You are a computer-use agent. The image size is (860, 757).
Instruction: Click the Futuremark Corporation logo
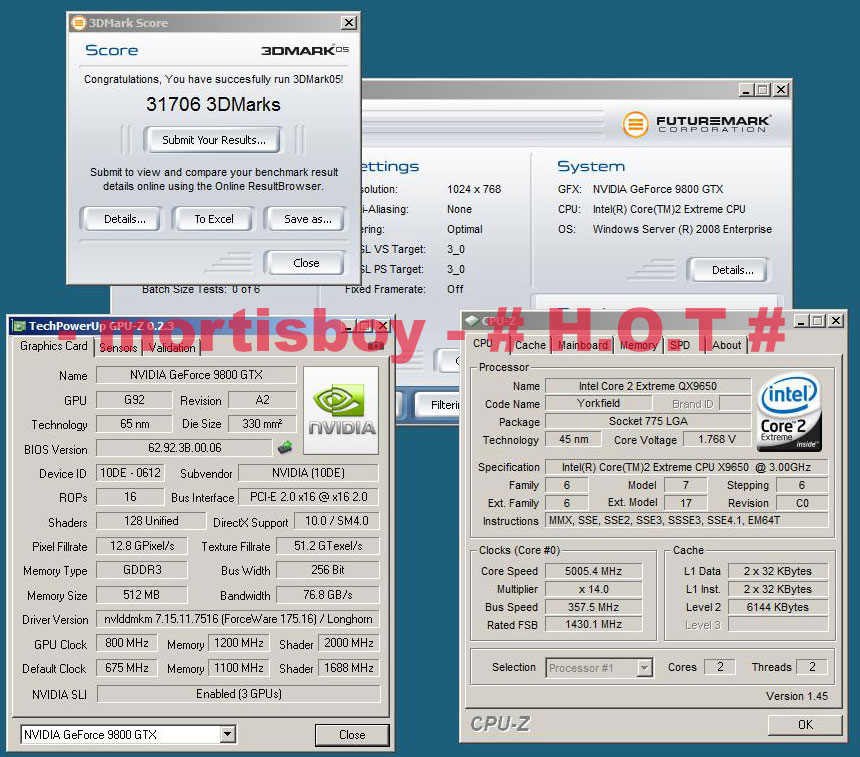point(697,124)
